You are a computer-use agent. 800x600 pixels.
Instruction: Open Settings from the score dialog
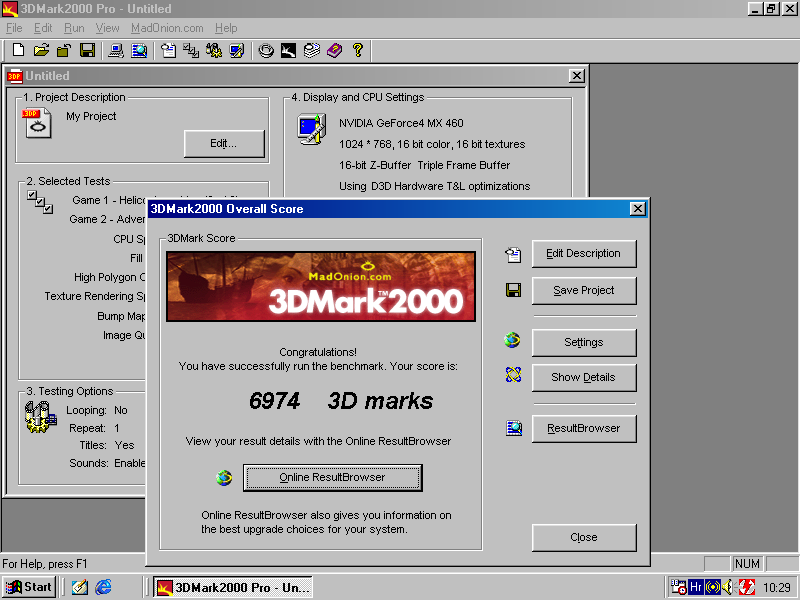584,342
